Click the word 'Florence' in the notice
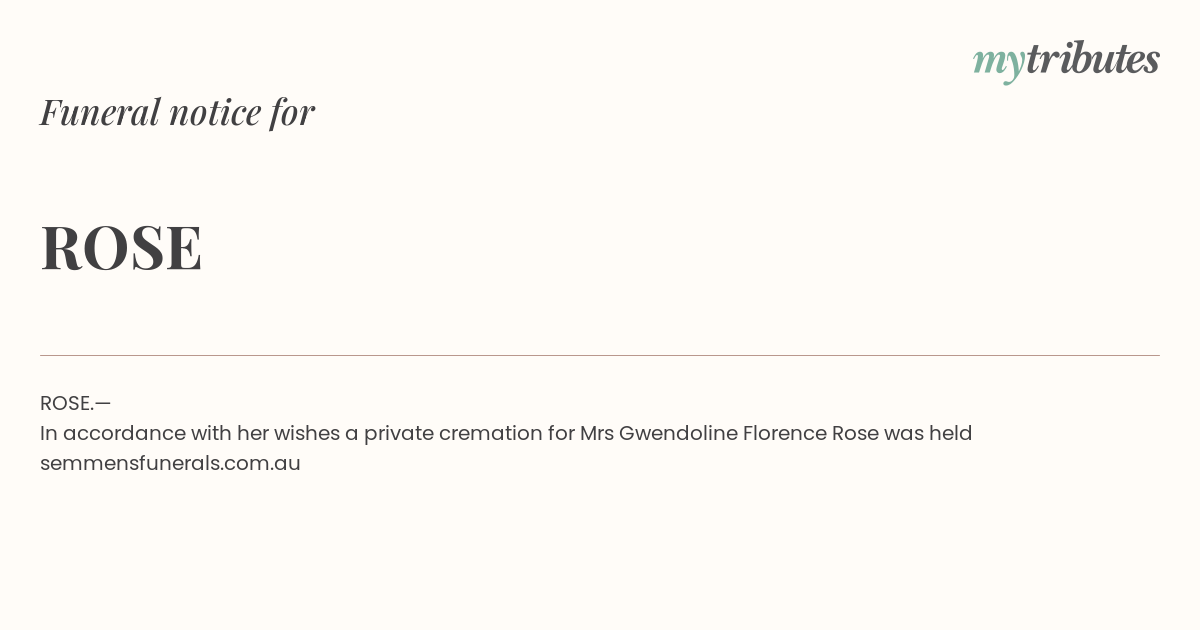Image resolution: width=1200 pixels, height=630 pixels. (x=785, y=433)
